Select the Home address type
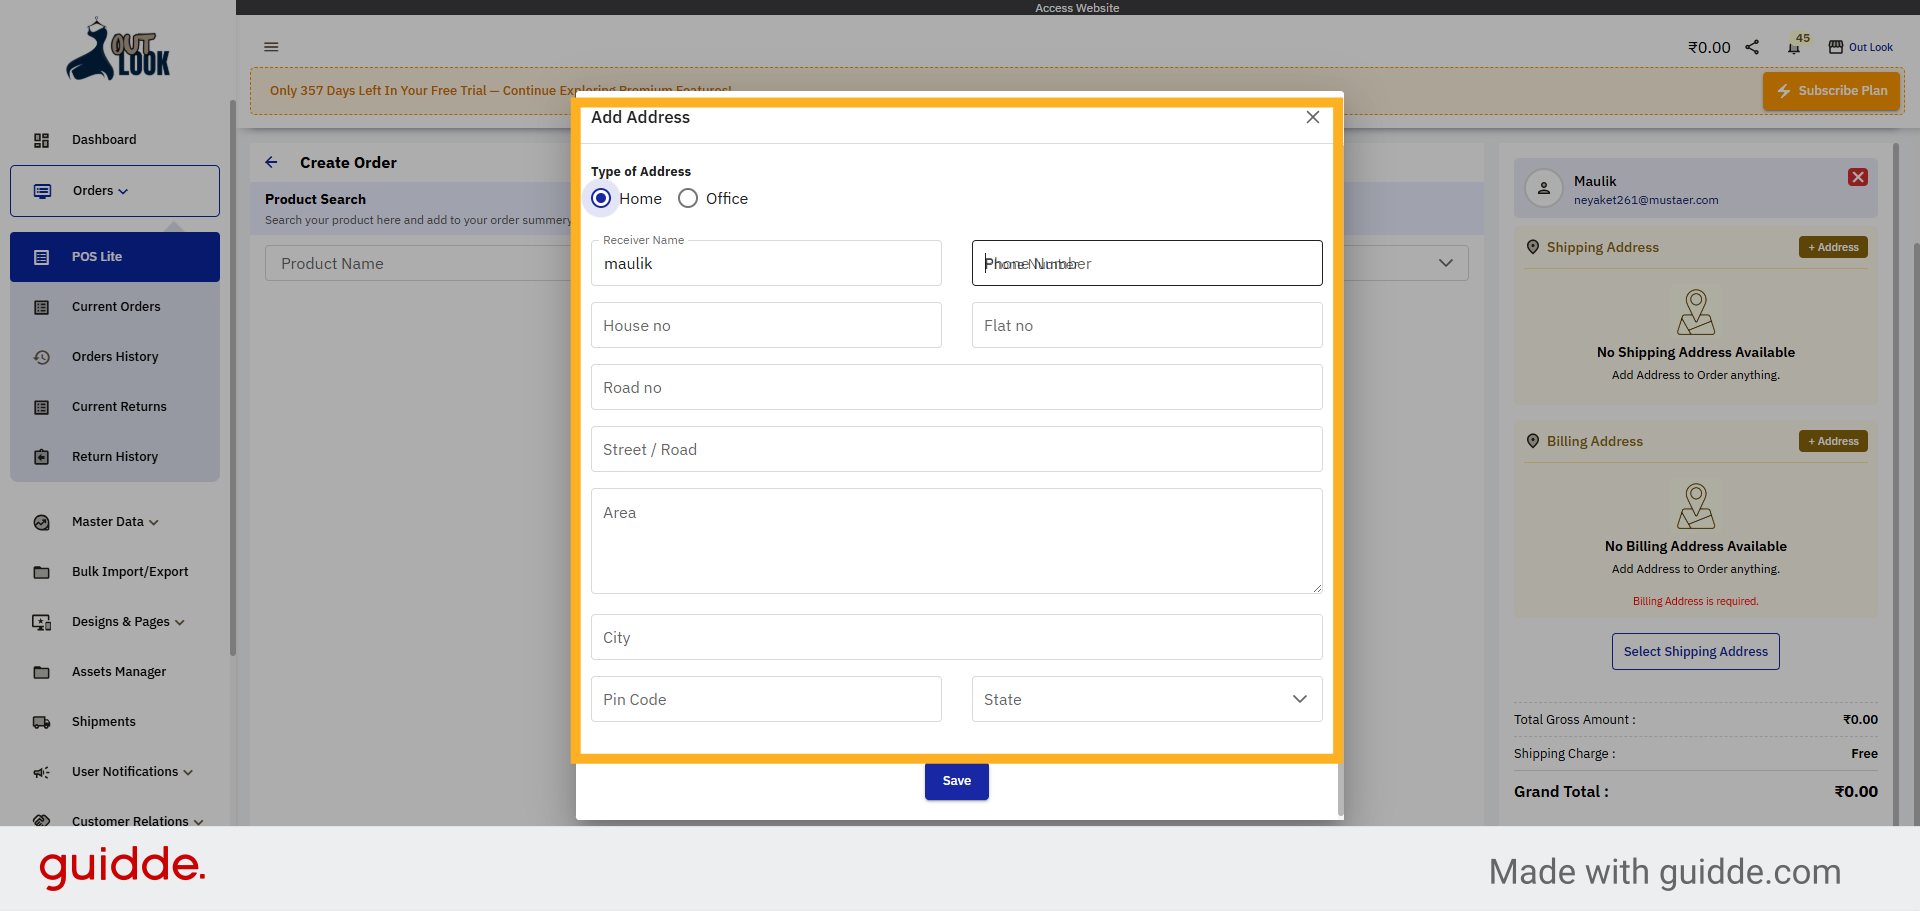This screenshot has height=911, width=1920. [601, 198]
